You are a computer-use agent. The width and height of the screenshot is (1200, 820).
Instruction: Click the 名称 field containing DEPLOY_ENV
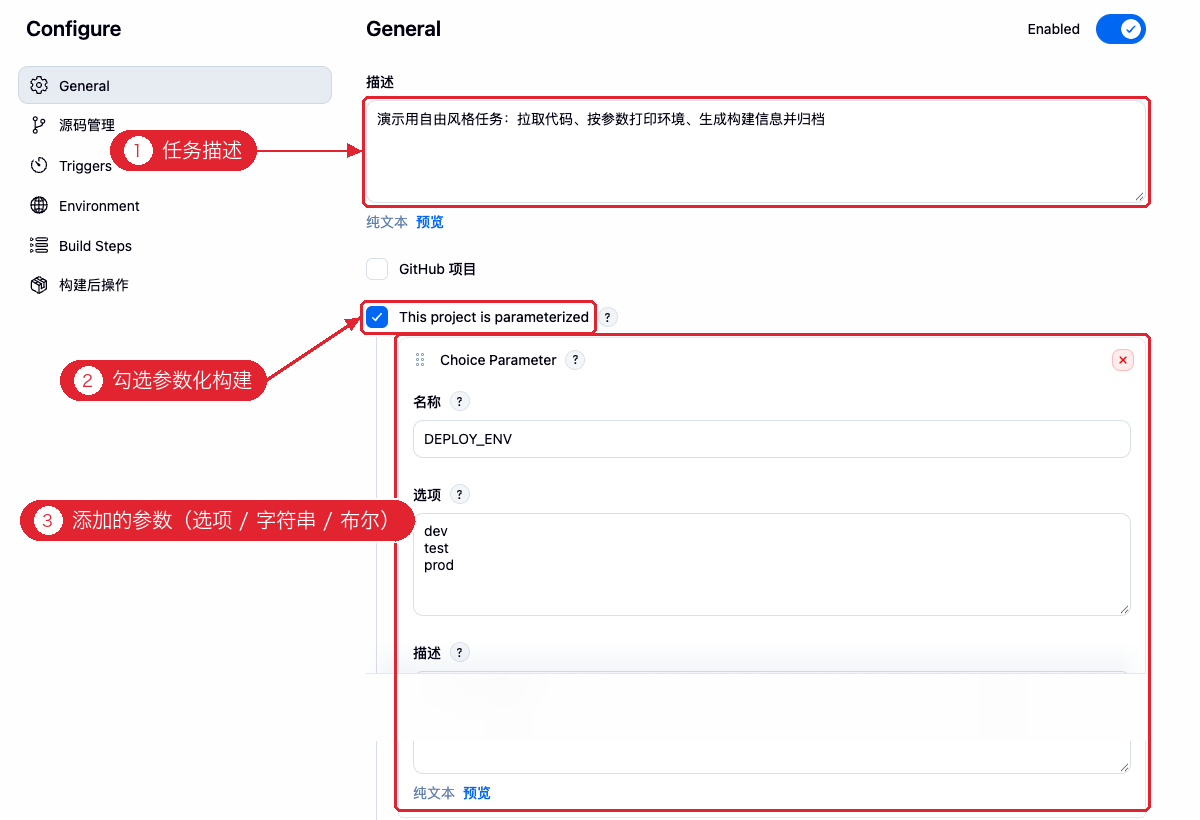[x=772, y=439]
